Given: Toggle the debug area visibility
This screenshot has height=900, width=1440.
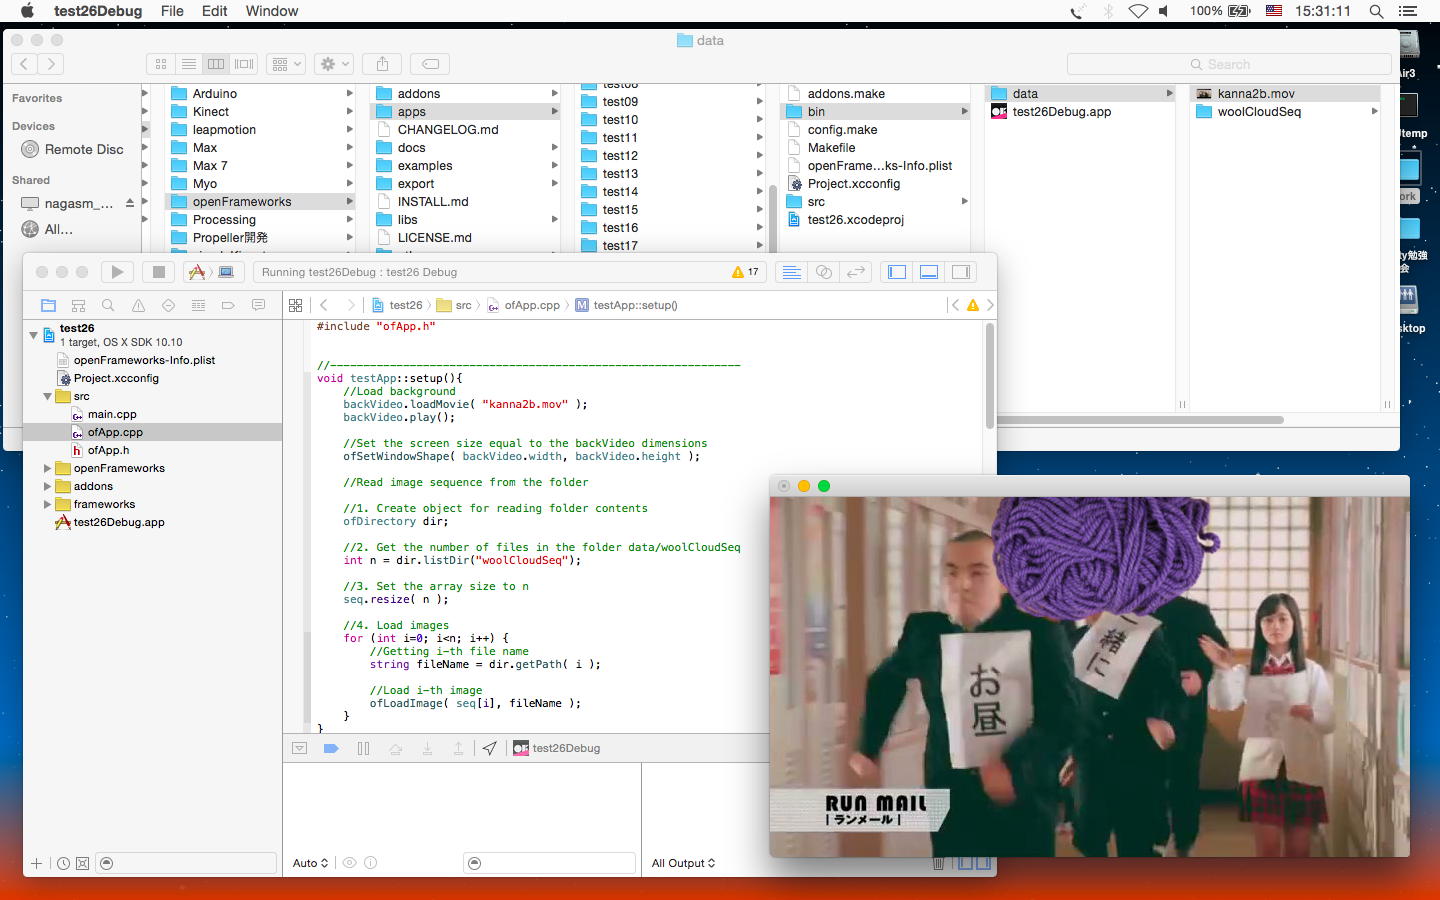Looking at the screenshot, I should pos(929,272).
